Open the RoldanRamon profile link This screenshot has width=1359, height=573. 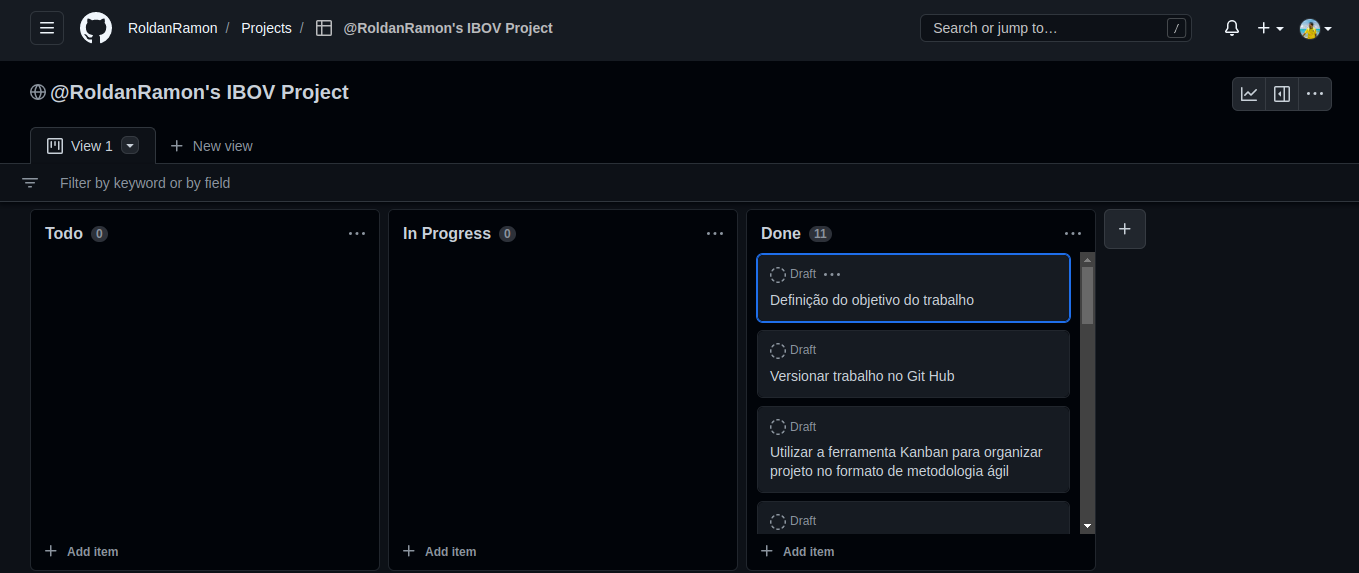(172, 28)
